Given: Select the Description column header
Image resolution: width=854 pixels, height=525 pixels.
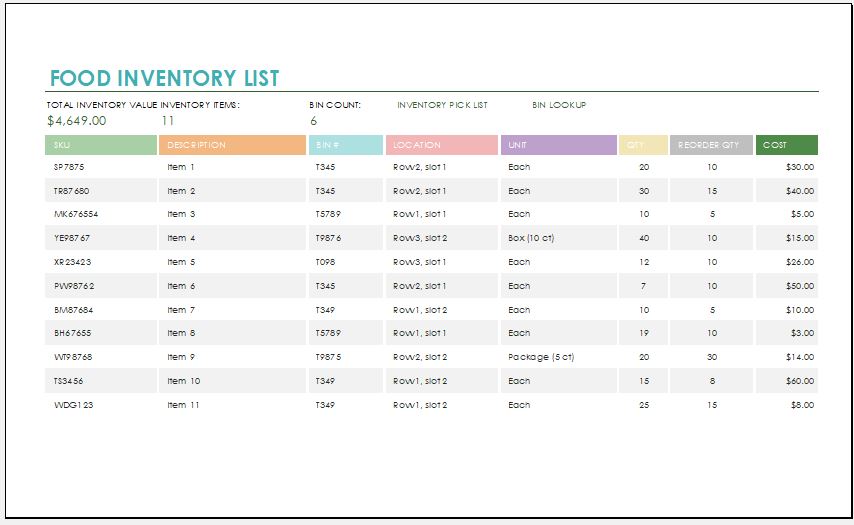Looking at the screenshot, I should click(233, 145).
